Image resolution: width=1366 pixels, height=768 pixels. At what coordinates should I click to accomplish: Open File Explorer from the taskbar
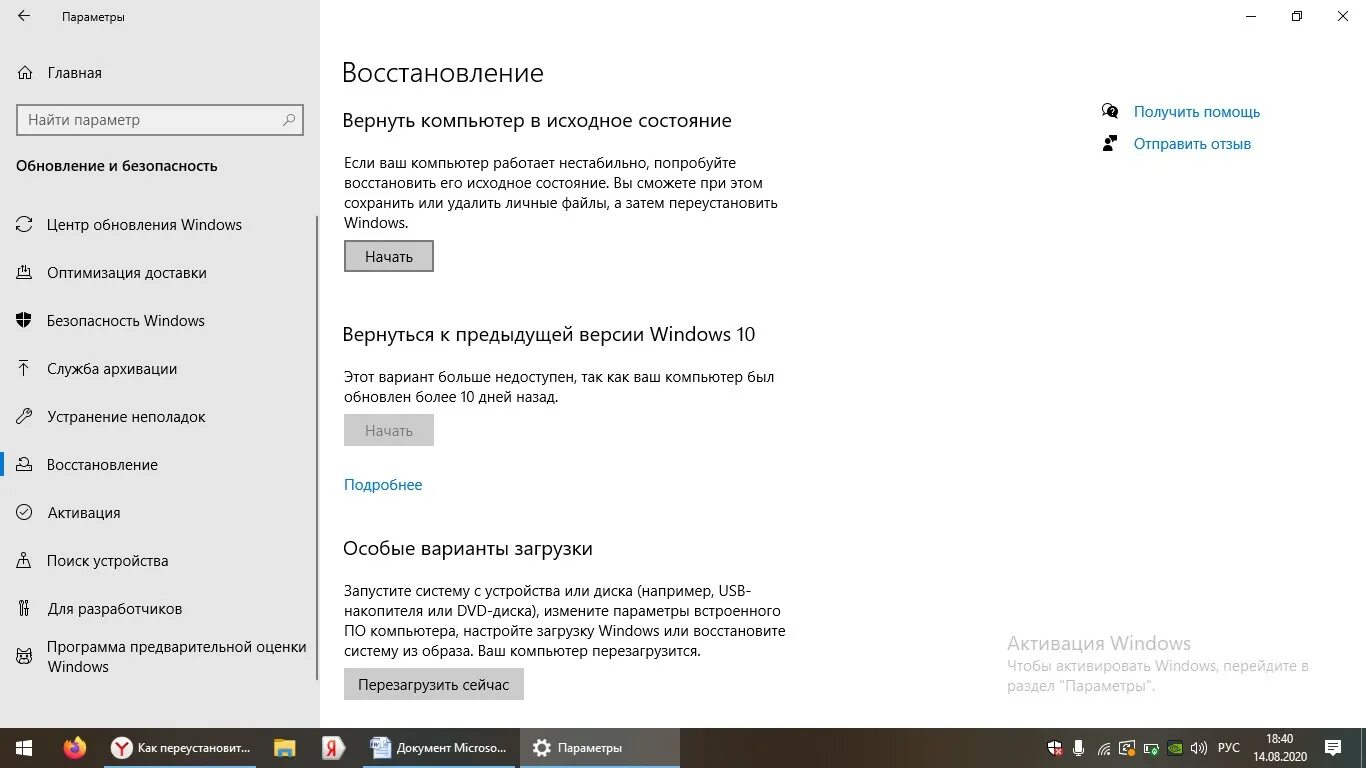click(x=285, y=748)
